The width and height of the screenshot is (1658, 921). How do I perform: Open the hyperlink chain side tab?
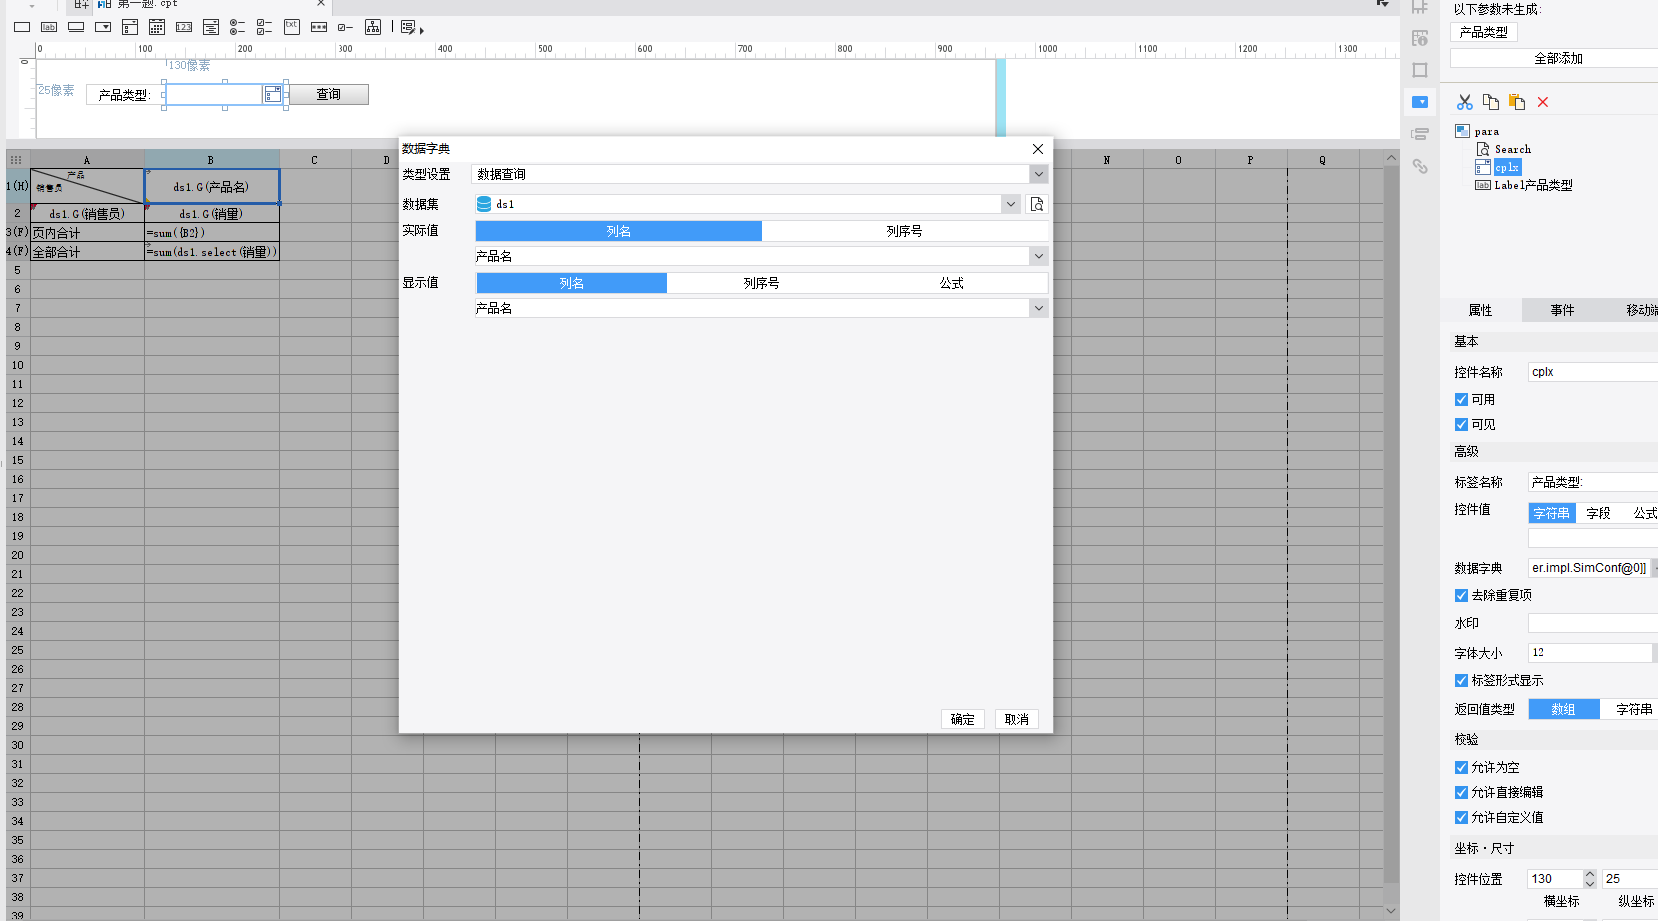point(1420,166)
